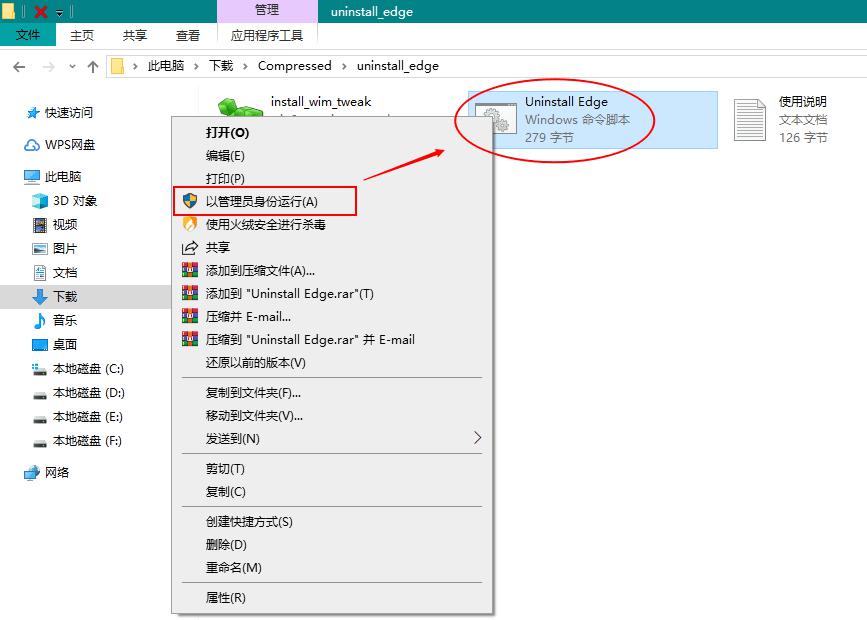Click the WPS网盘 cloud icon
The image size is (867, 620).
32,145
